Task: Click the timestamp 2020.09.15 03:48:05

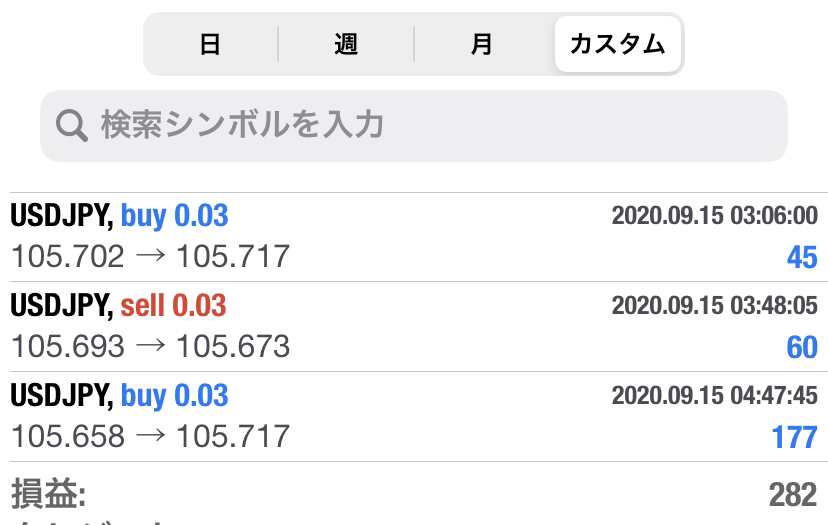Action: [x=714, y=305]
